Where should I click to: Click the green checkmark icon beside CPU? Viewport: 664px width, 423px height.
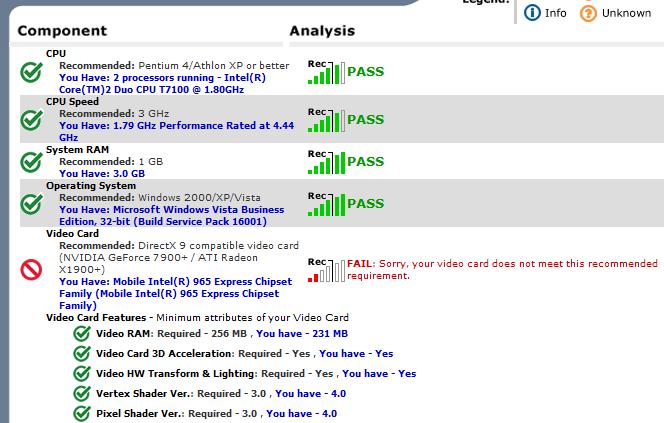31,72
